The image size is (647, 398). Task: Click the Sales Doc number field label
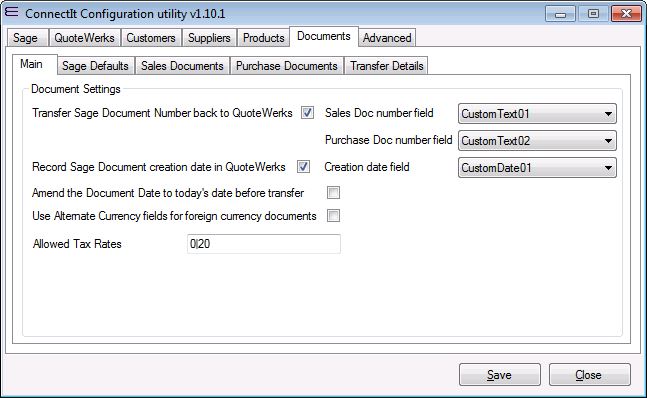(x=379, y=113)
